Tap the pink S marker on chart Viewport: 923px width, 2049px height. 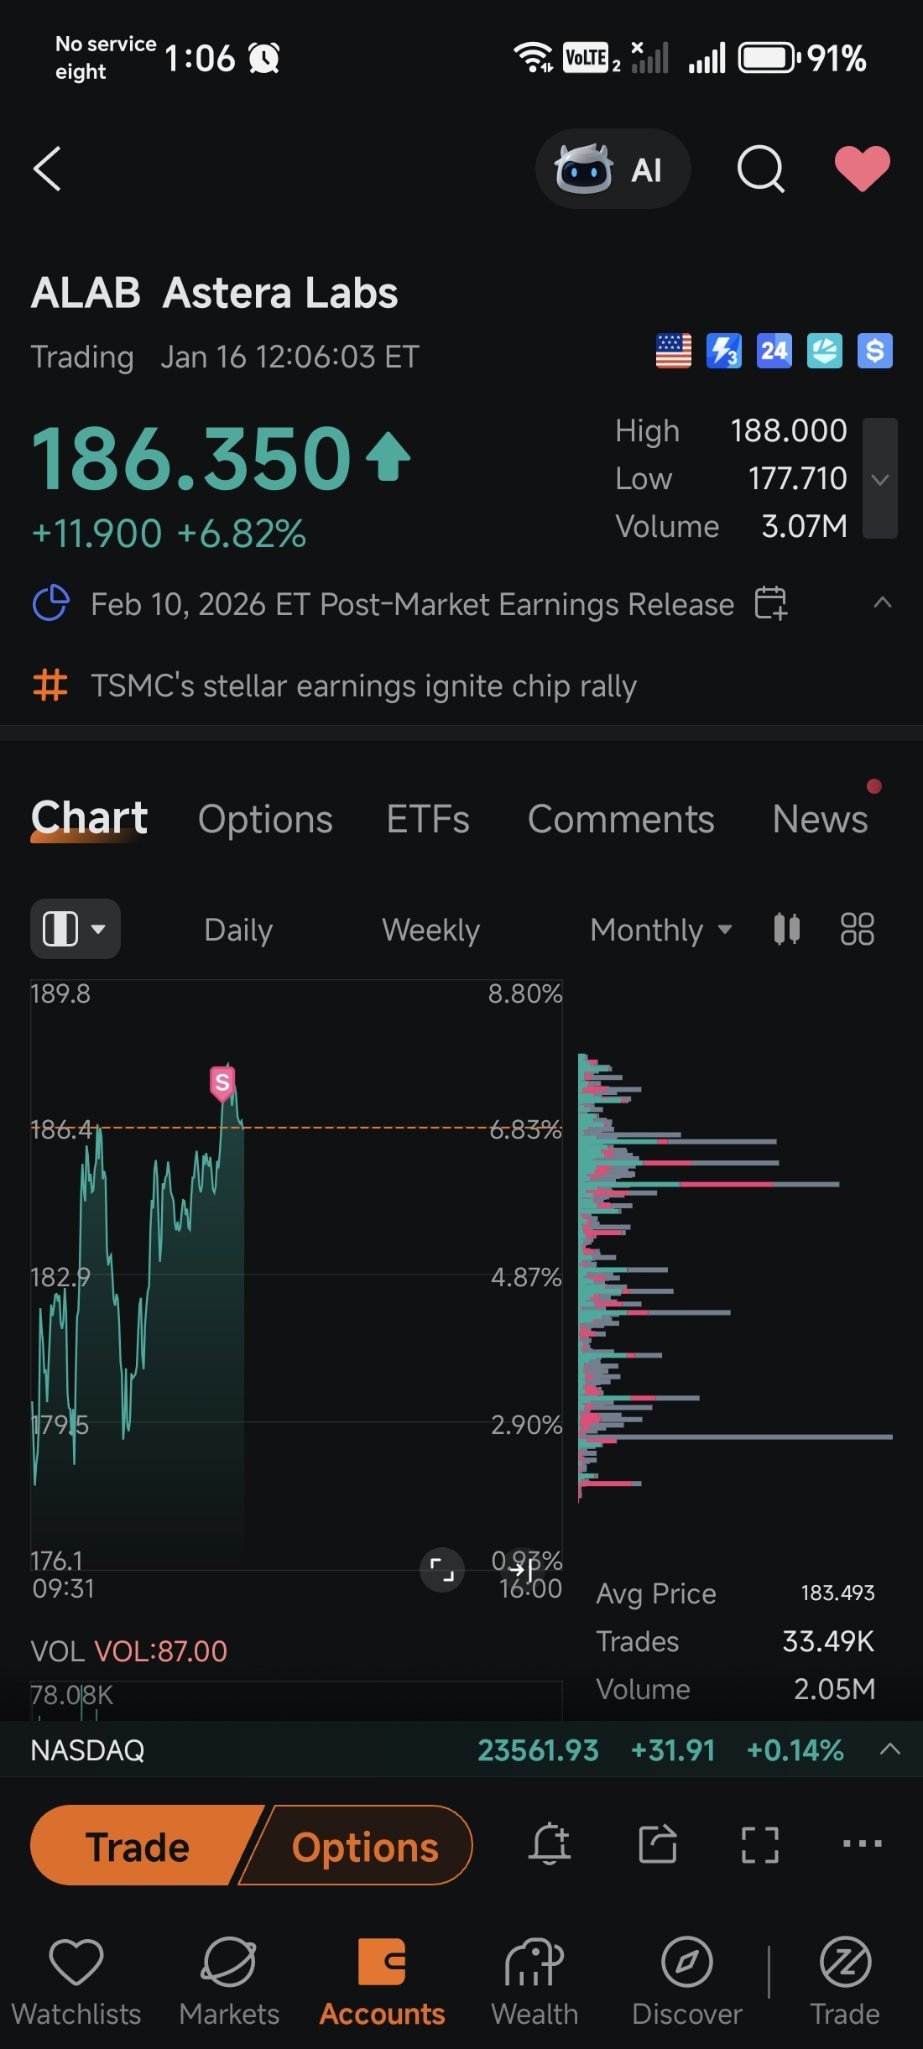tap(222, 1083)
